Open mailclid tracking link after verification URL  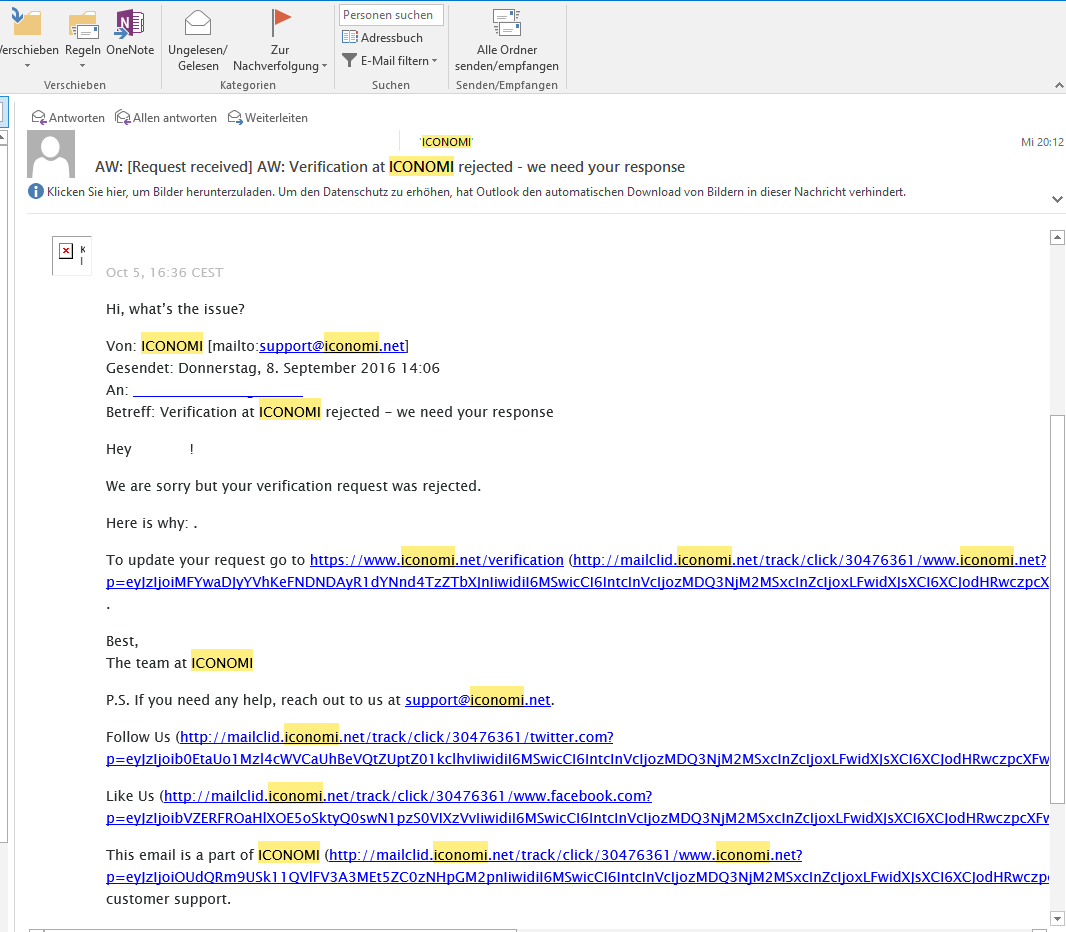[x=809, y=560]
